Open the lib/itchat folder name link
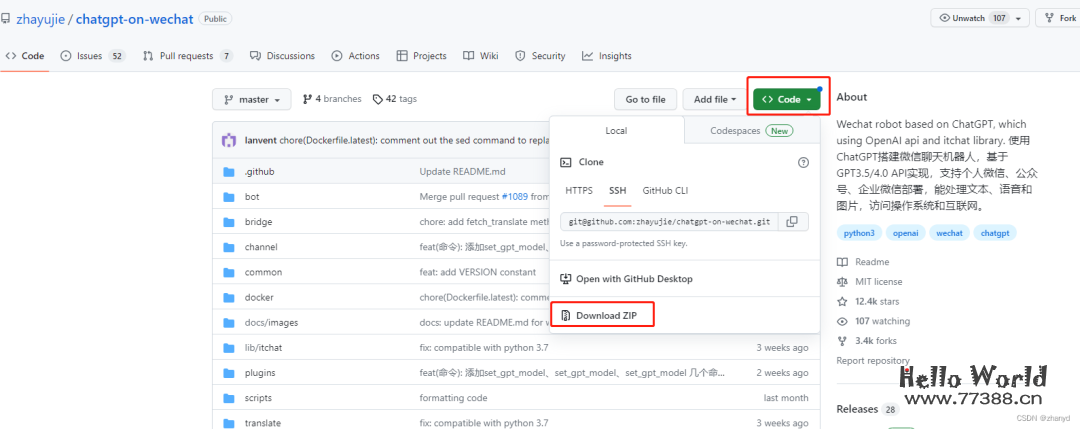Screen dimensions: 1080x429 click(263, 348)
